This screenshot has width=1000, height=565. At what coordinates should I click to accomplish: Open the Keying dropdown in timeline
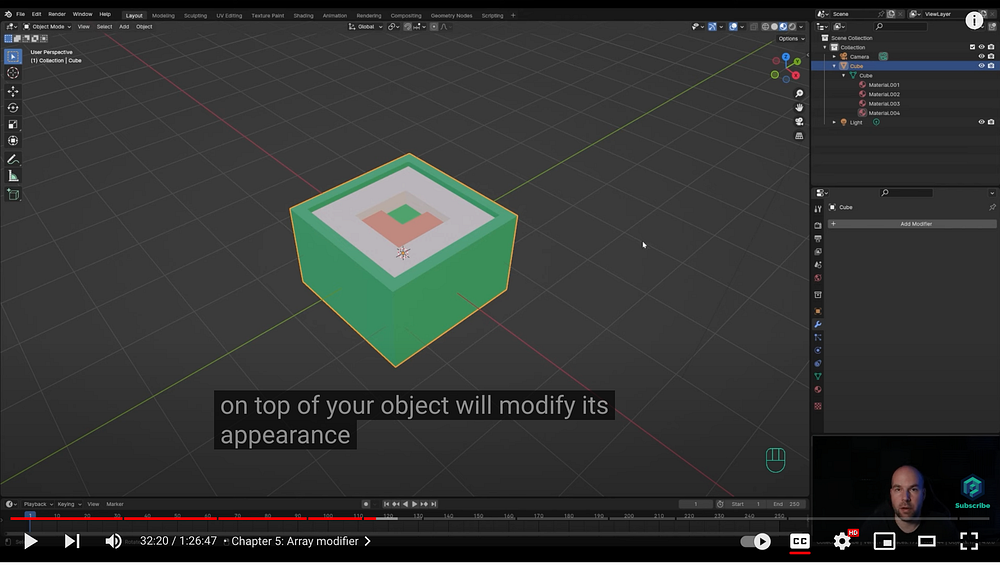[69, 504]
